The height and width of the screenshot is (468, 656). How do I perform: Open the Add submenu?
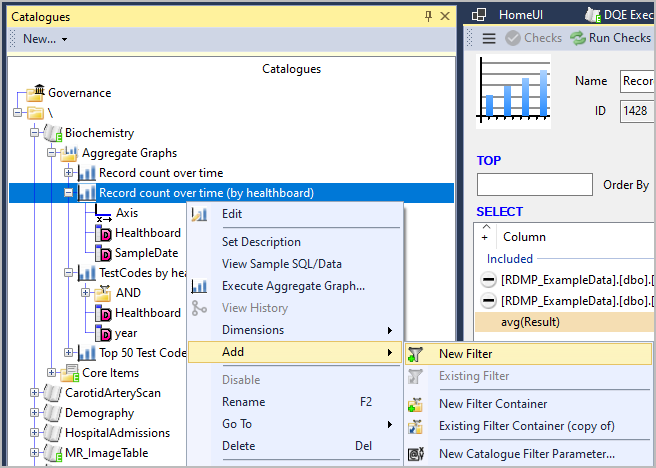295,352
